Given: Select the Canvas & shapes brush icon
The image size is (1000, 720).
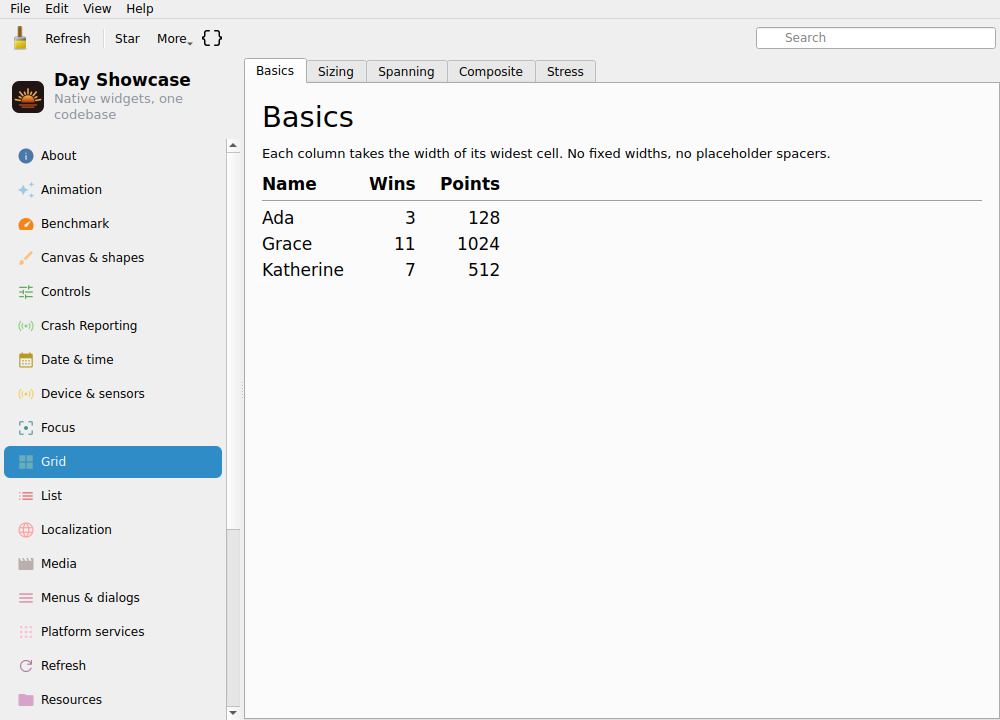Looking at the screenshot, I should coord(26,258).
